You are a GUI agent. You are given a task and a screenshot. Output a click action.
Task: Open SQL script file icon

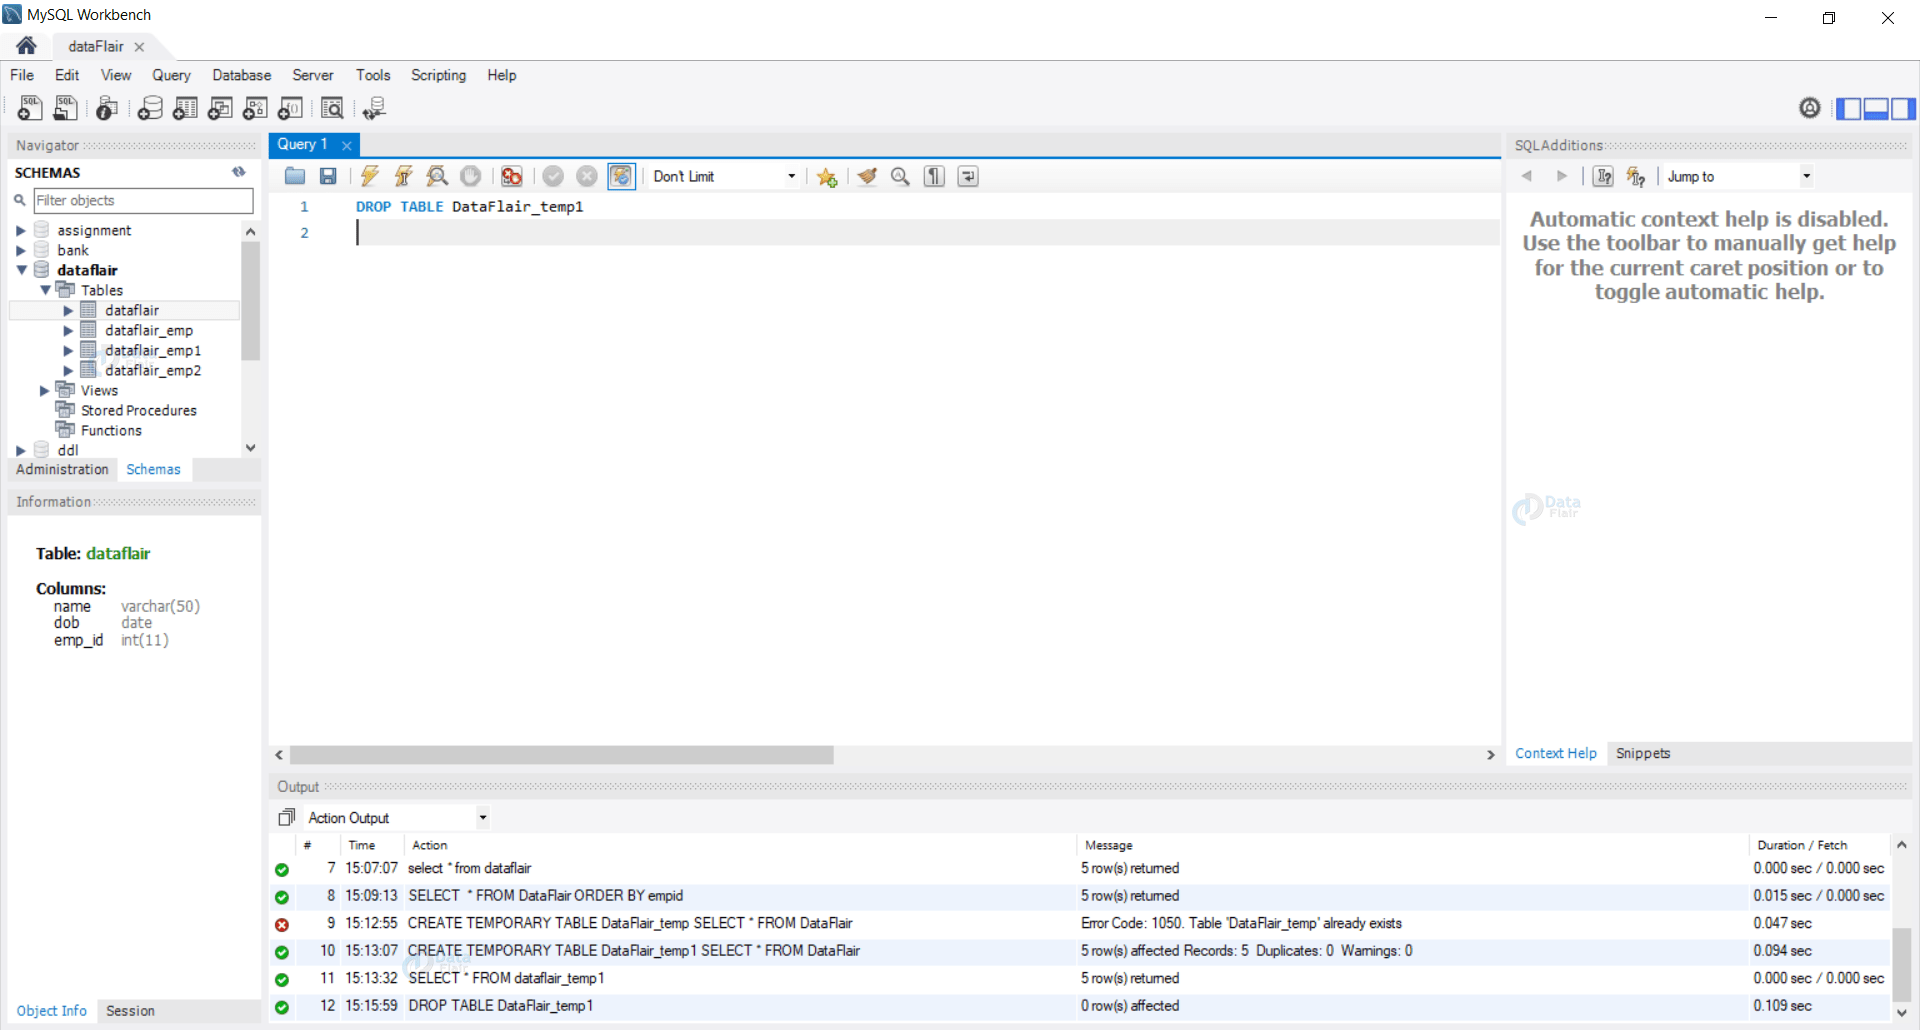click(65, 108)
